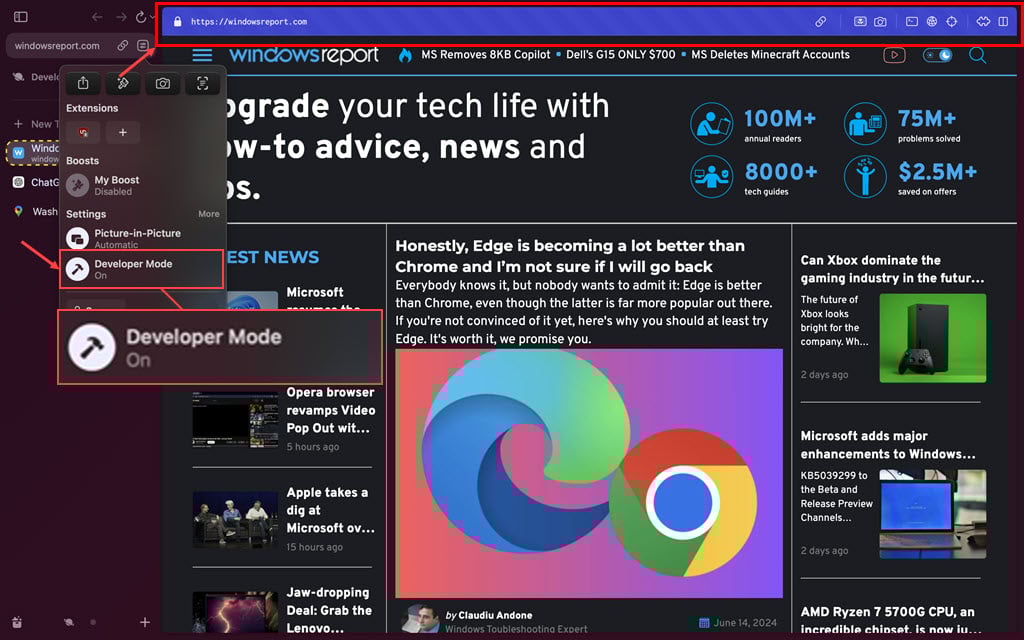1024x640 pixels.
Task: Open the console icon in blue toolbar
Action: click(912, 22)
